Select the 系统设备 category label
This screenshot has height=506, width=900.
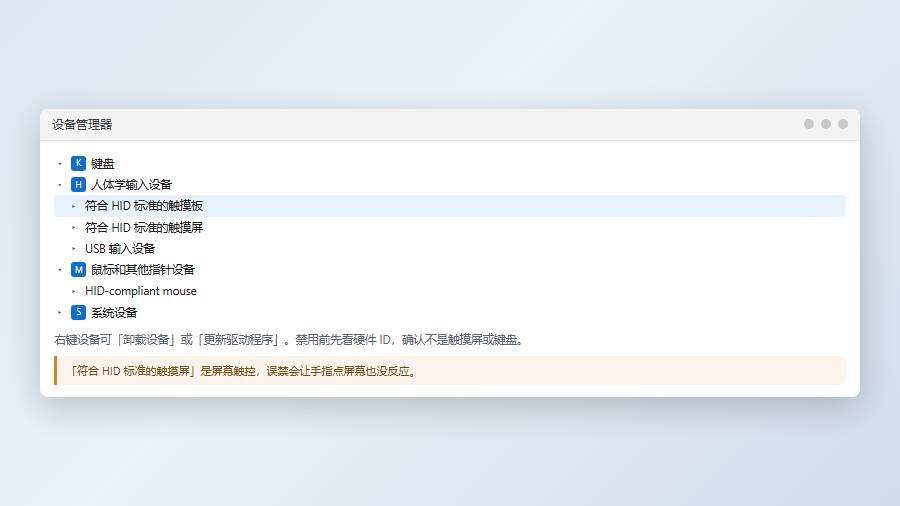114,313
